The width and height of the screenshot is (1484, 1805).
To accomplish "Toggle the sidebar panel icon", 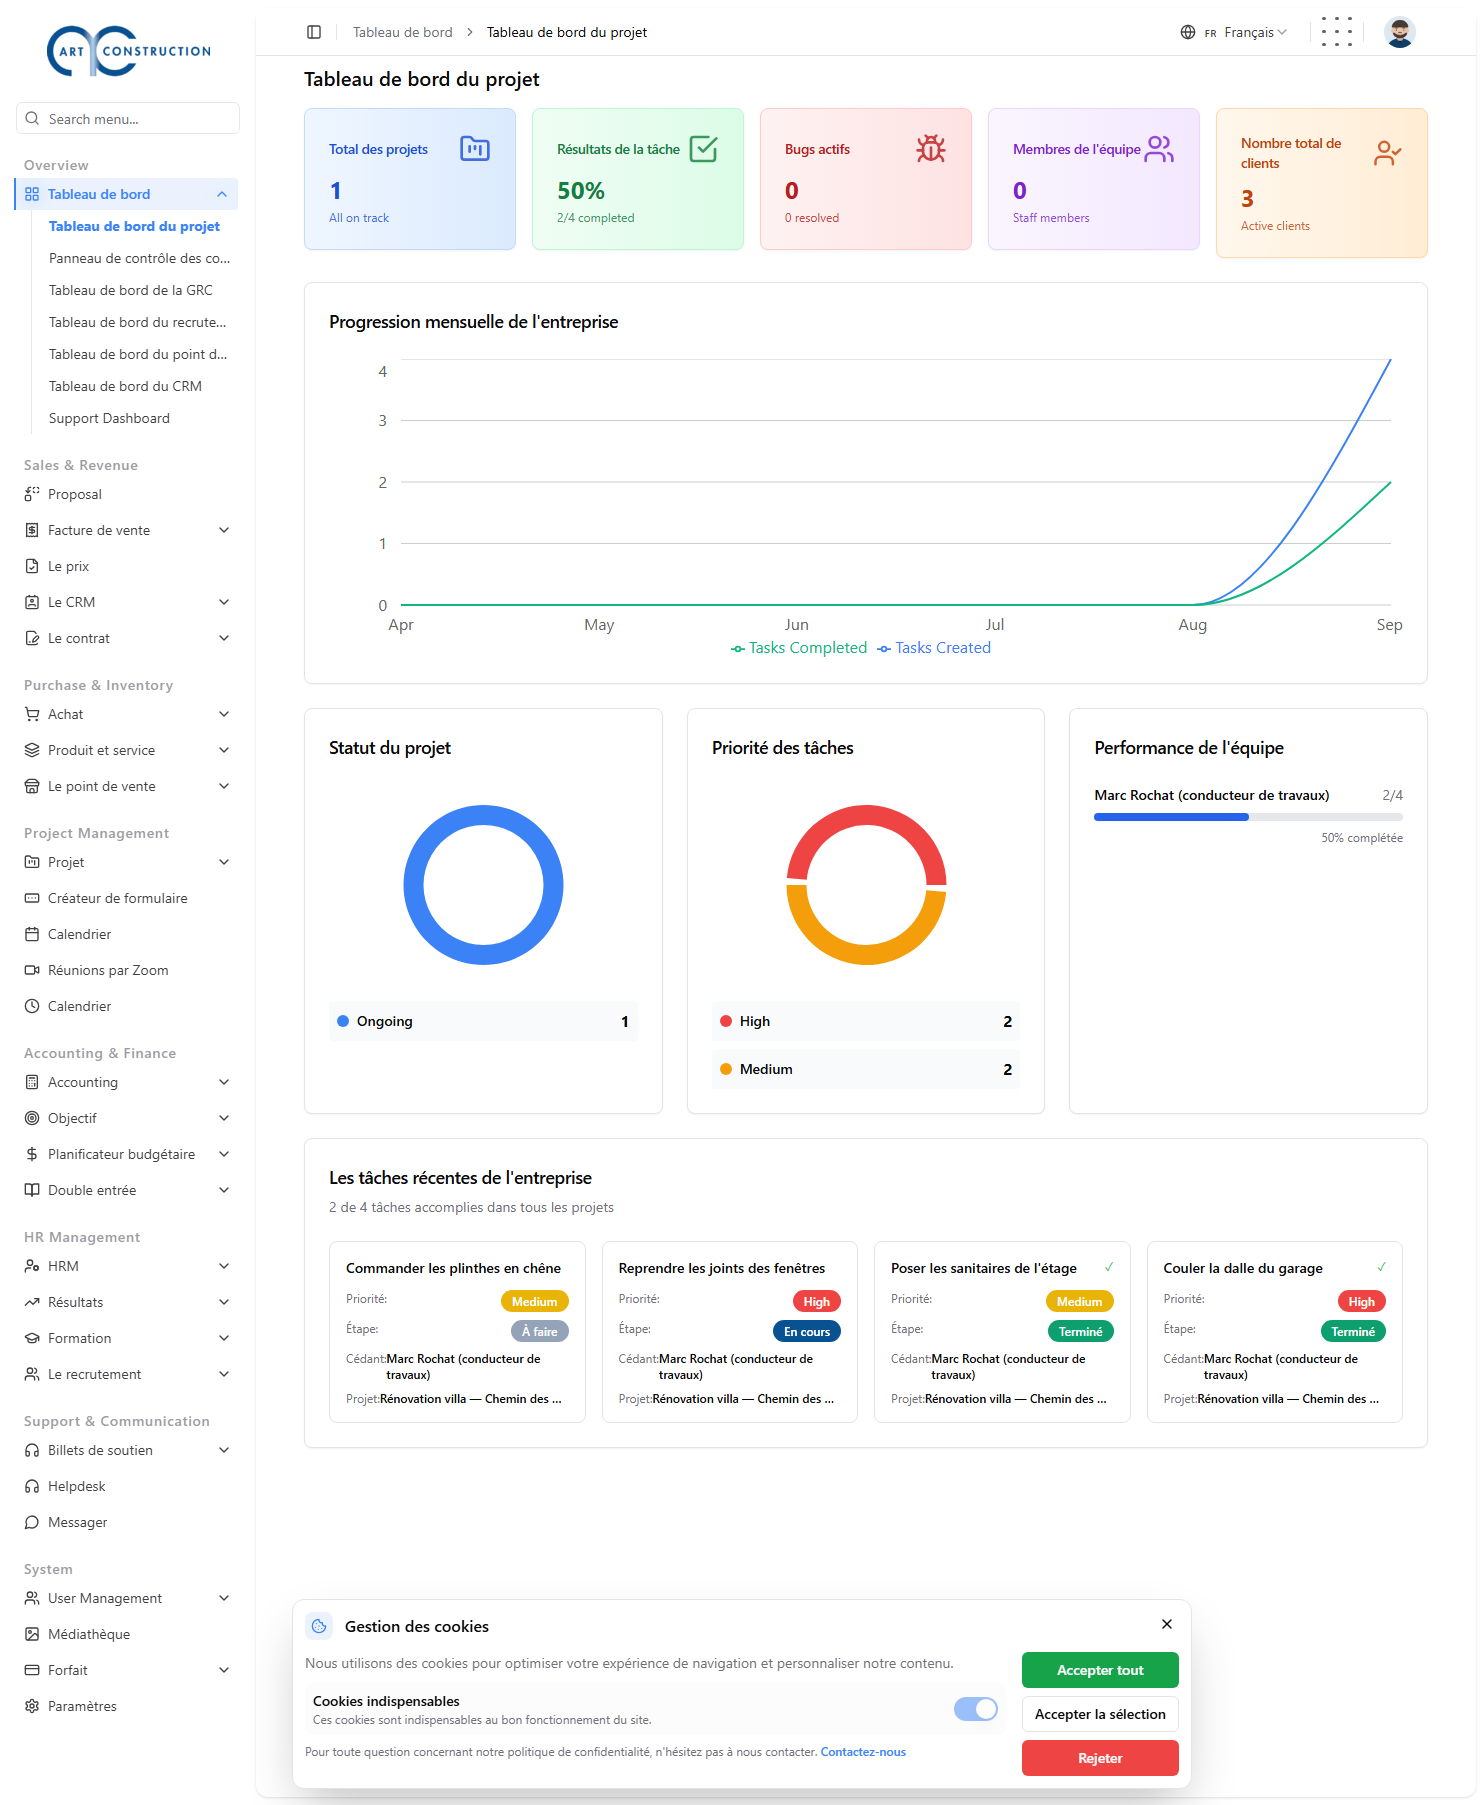I will pos(314,32).
